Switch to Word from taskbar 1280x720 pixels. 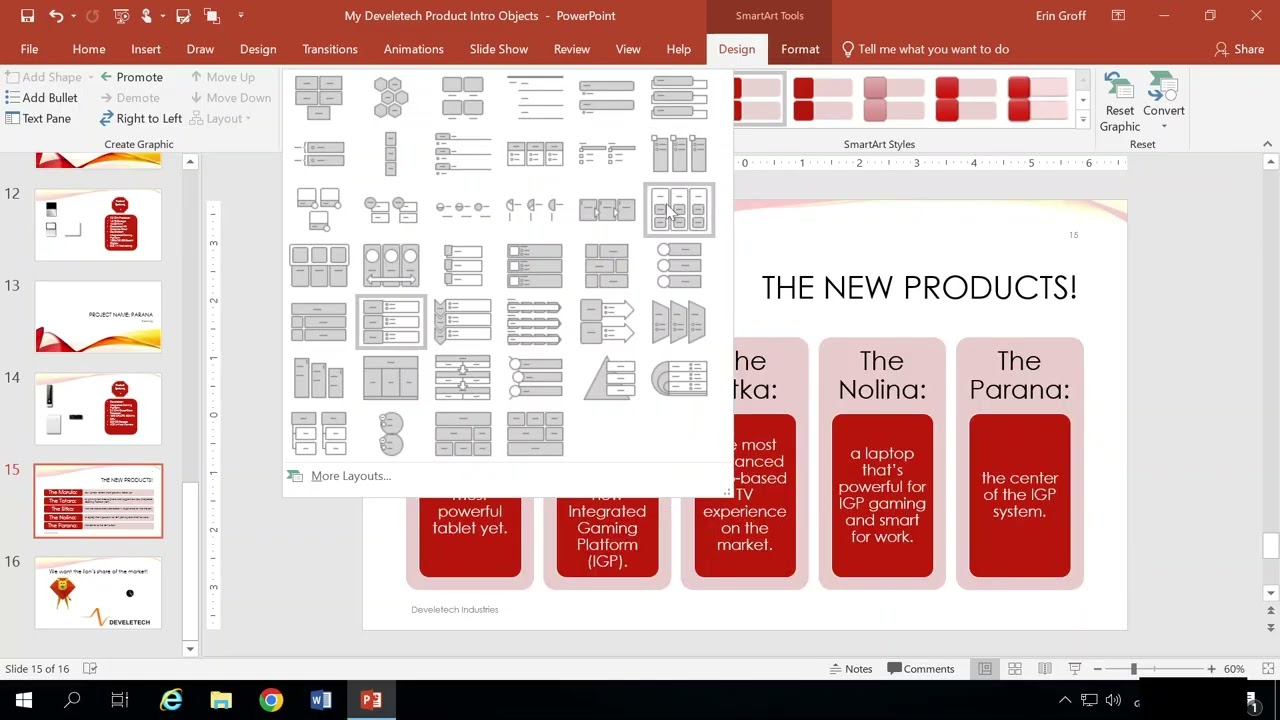pos(321,700)
